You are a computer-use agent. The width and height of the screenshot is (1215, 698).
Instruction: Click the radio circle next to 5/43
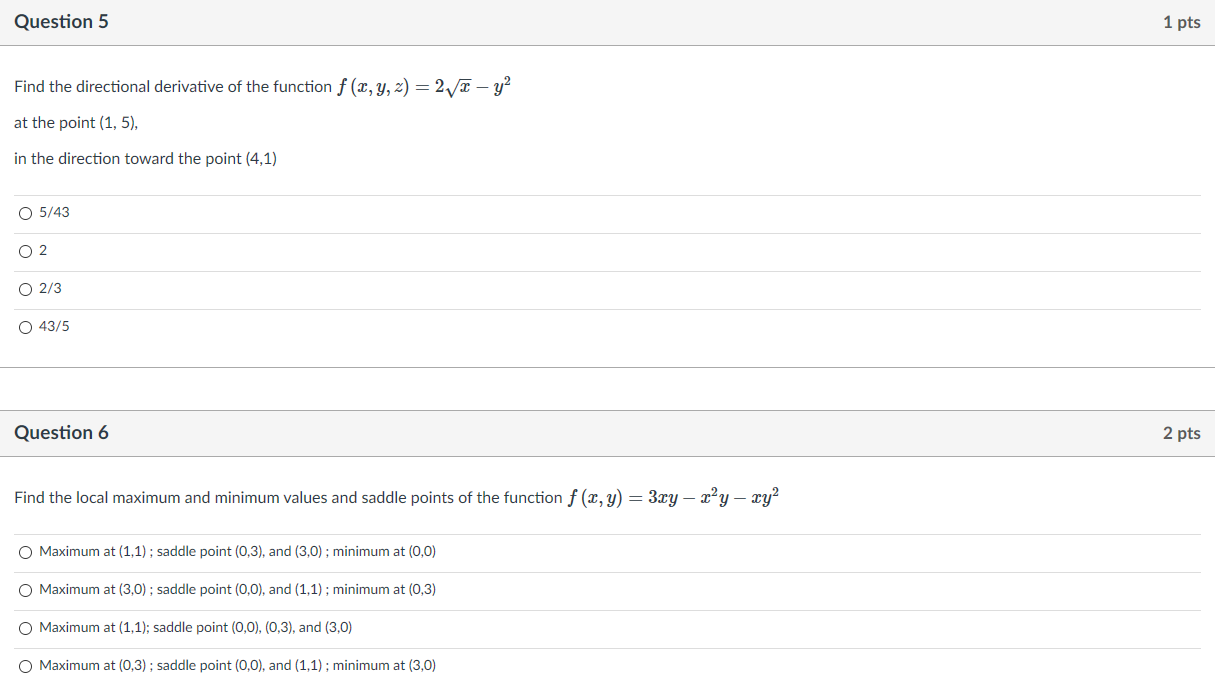(25, 212)
